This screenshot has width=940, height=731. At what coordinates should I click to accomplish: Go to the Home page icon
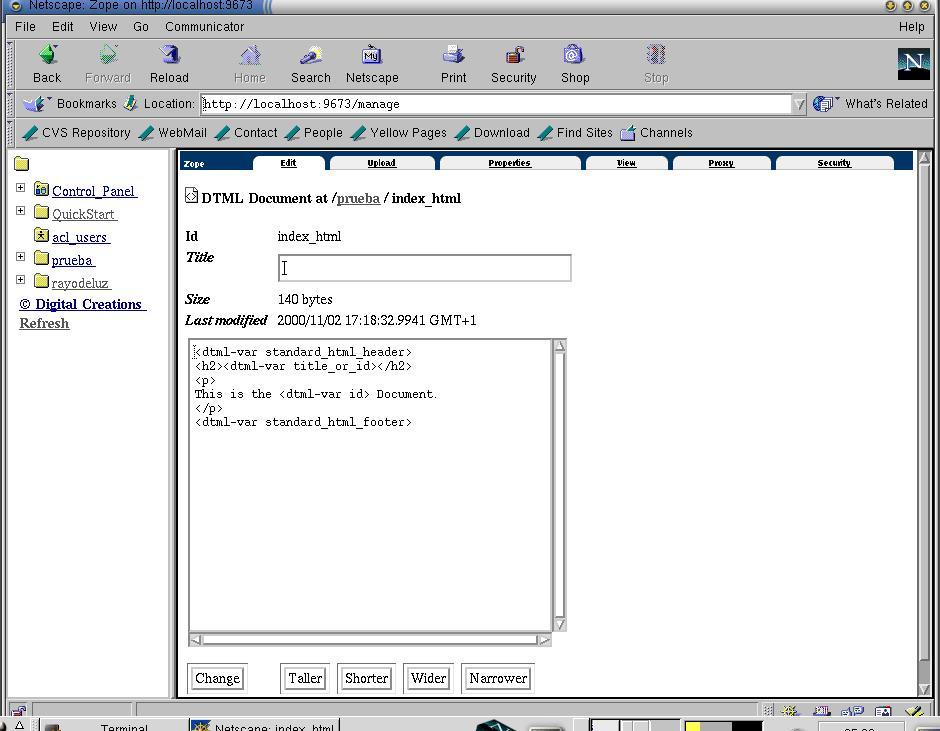[250, 55]
